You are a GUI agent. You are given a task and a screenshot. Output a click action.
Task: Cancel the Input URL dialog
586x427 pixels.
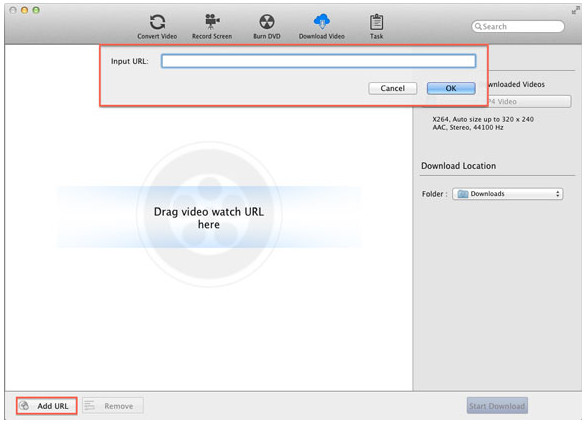point(392,88)
